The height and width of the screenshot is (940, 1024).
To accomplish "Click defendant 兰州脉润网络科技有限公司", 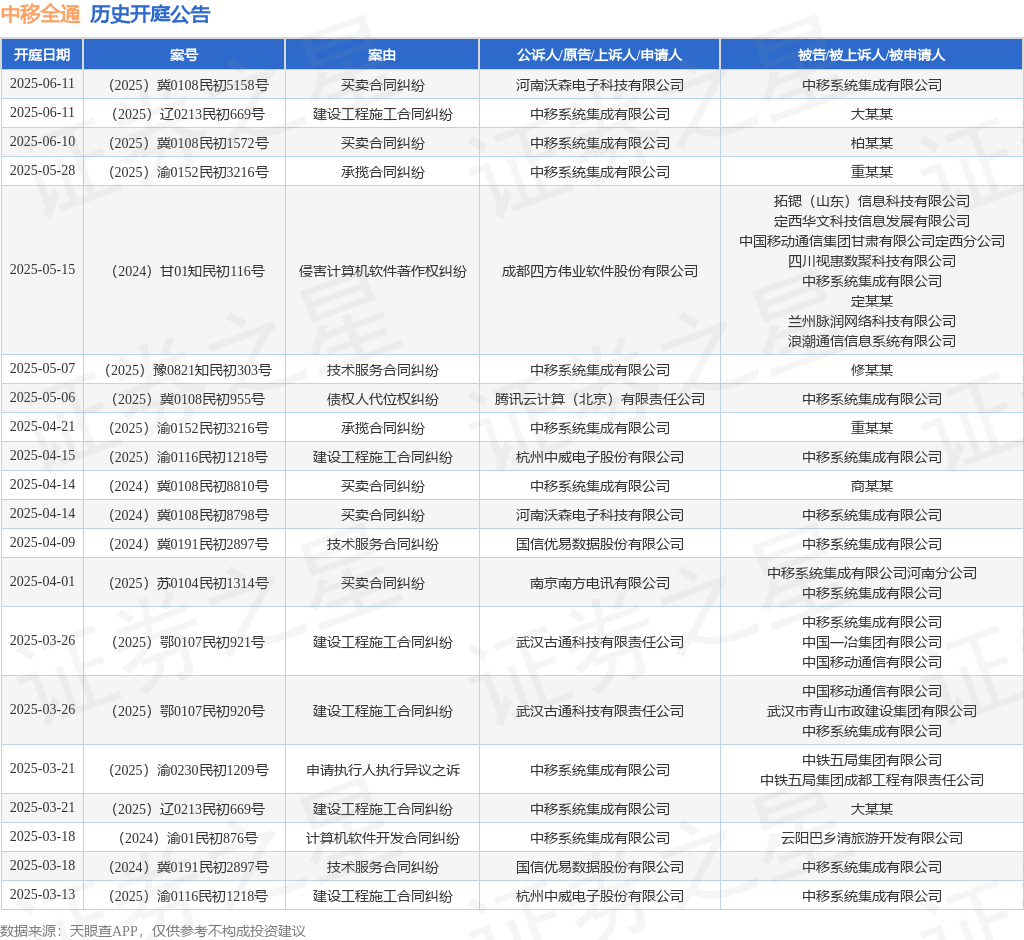I will (x=872, y=321).
